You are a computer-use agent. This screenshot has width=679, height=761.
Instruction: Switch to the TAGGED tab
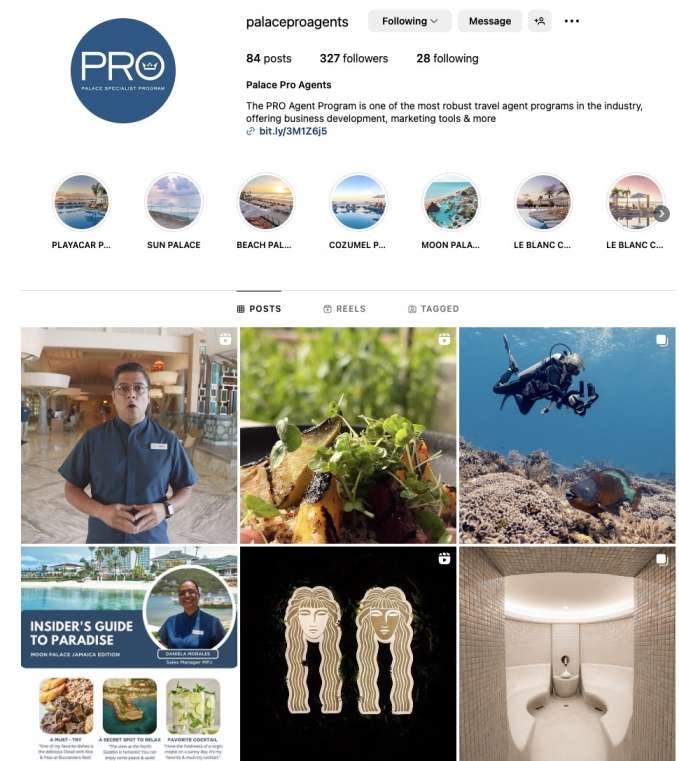[x=433, y=309]
